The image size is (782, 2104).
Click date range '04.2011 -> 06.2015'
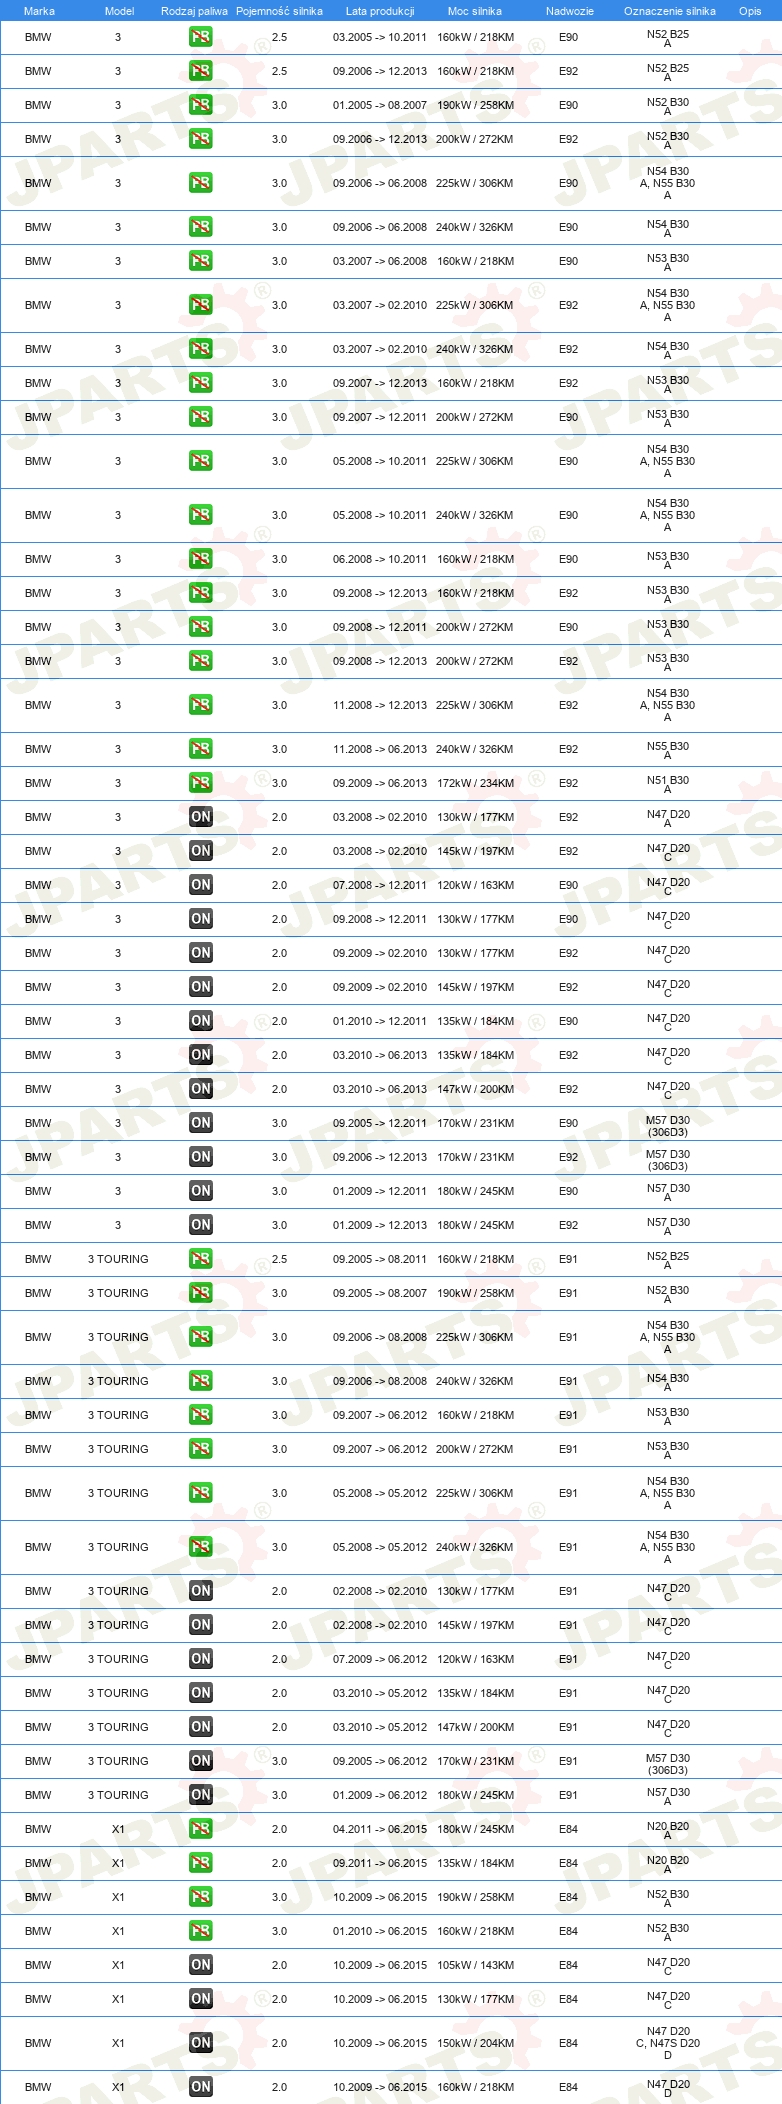pos(380,1829)
